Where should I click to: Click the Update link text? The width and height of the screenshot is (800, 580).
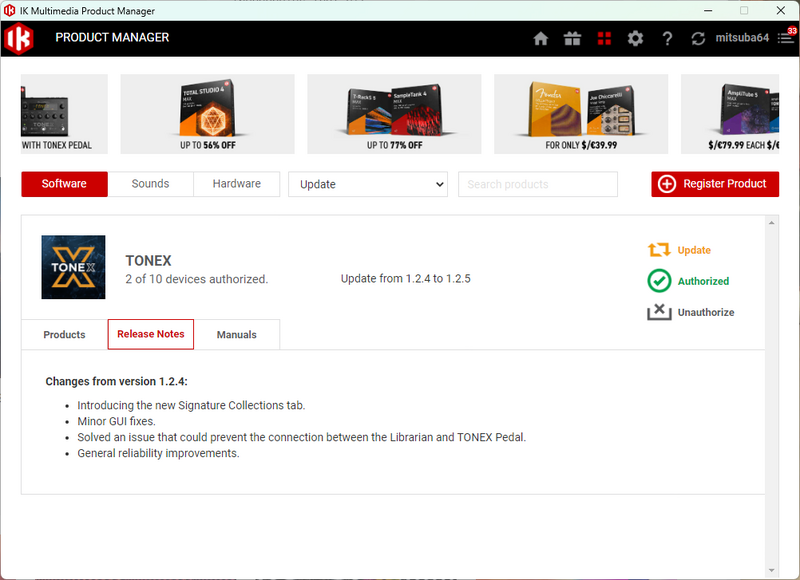(x=694, y=250)
